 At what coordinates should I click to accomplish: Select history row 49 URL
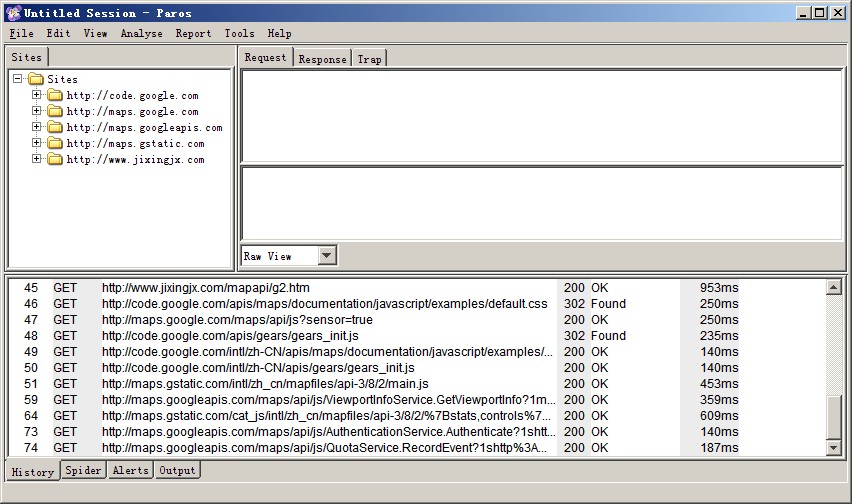coord(327,352)
